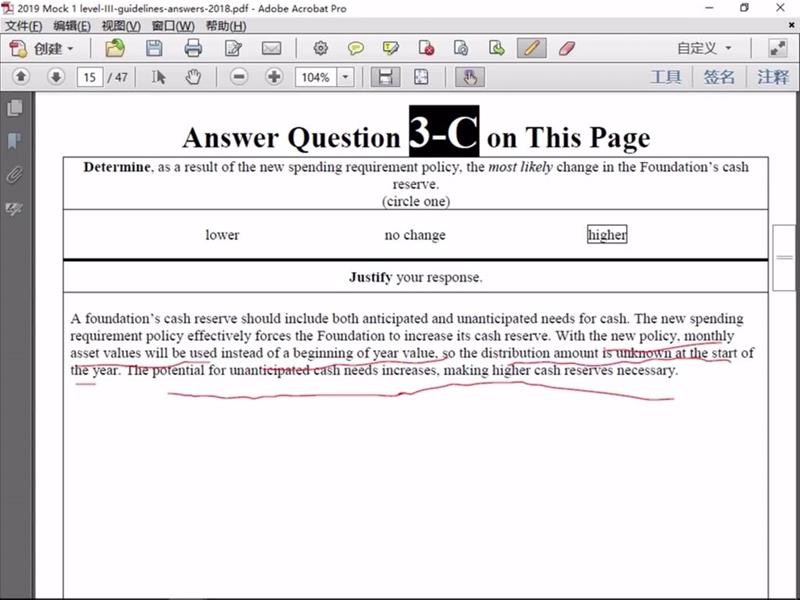
Task: Open the 窗口(W) menu
Action: point(173,26)
